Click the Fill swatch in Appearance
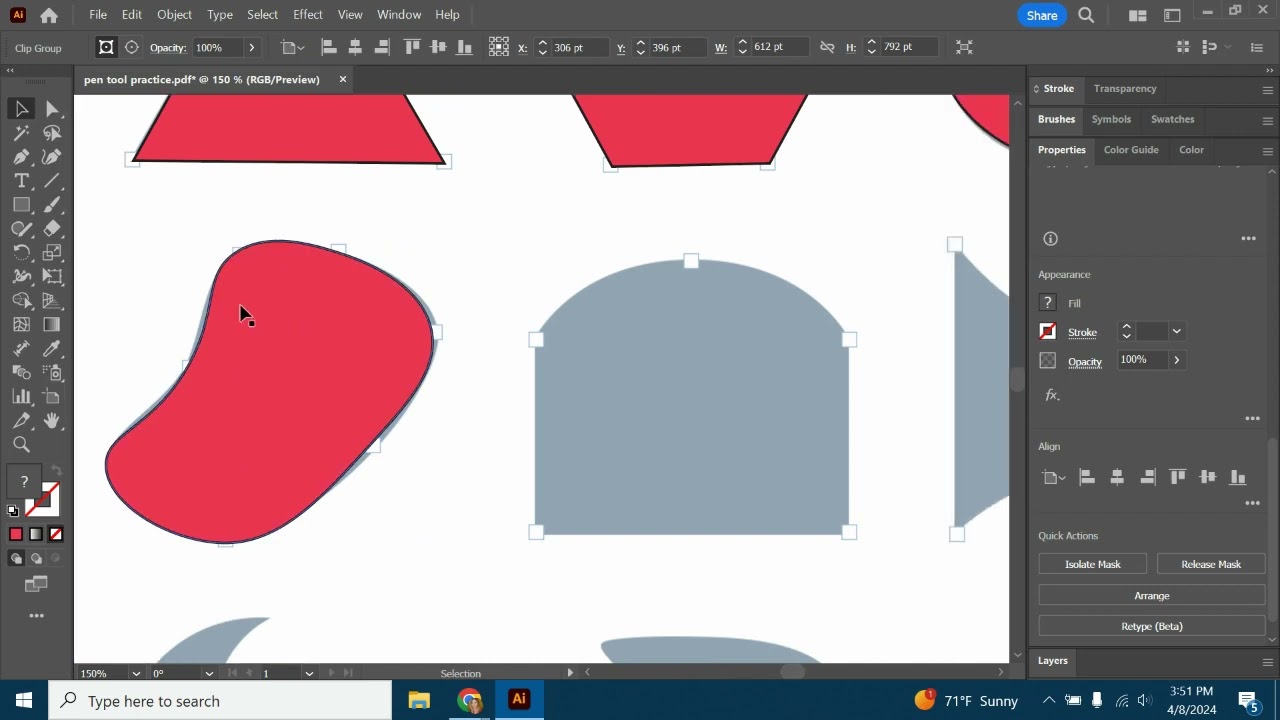The height and width of the screenshot is (720, 1280). pos(1048,303)
